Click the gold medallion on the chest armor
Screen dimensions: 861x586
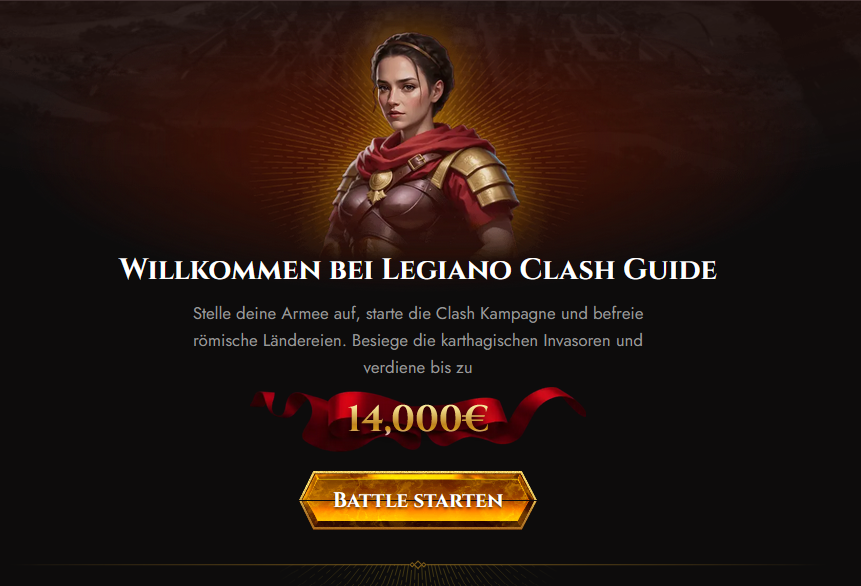(380, 184)
